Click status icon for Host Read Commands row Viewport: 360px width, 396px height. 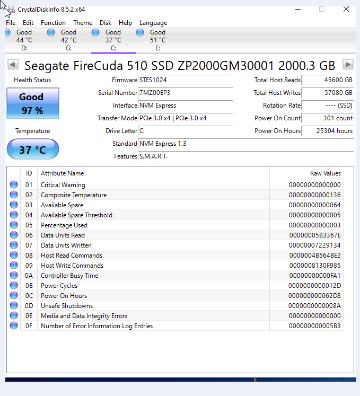coord(14,255)
